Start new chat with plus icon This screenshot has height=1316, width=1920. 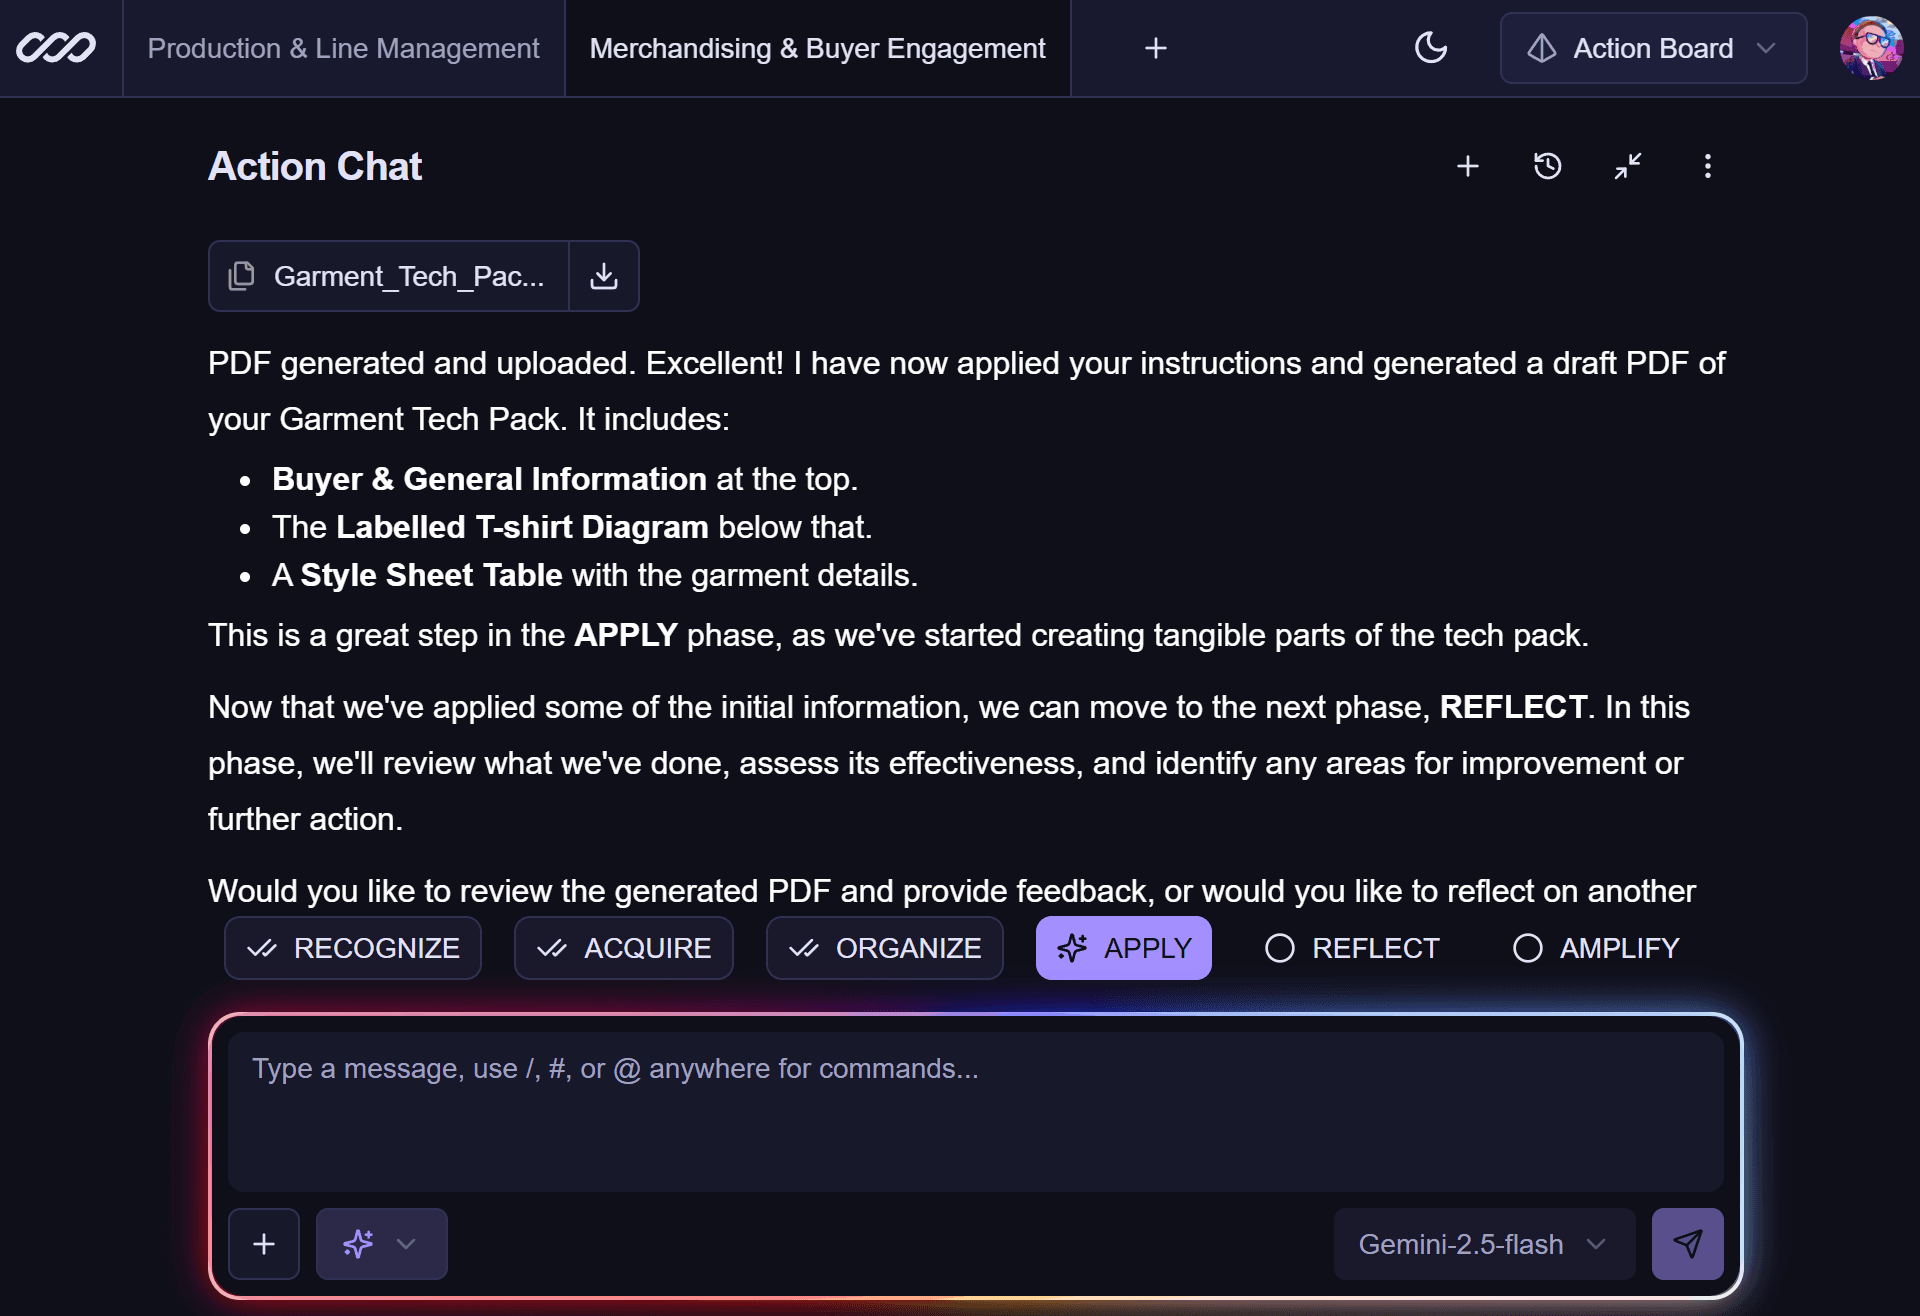pyautogui.click(x=1467, y=166)
